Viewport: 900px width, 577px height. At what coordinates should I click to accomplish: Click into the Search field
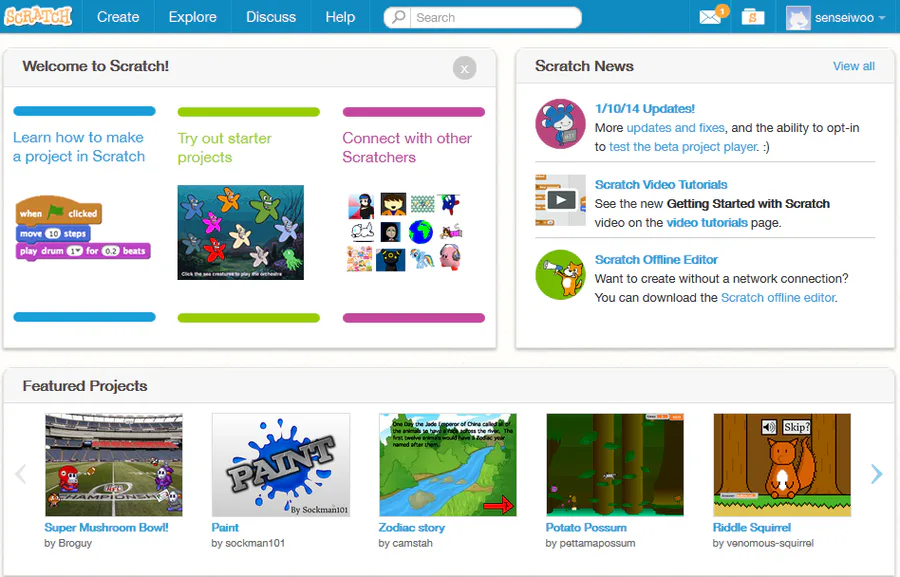click(x=495, y=18)
